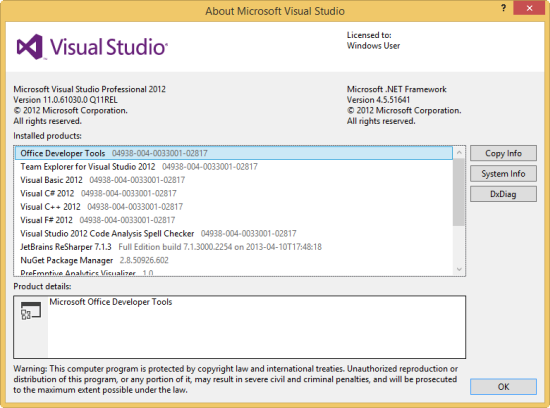Click the .NET Version 4.5.51641 text
550x408 pixels.
[378, 100]
